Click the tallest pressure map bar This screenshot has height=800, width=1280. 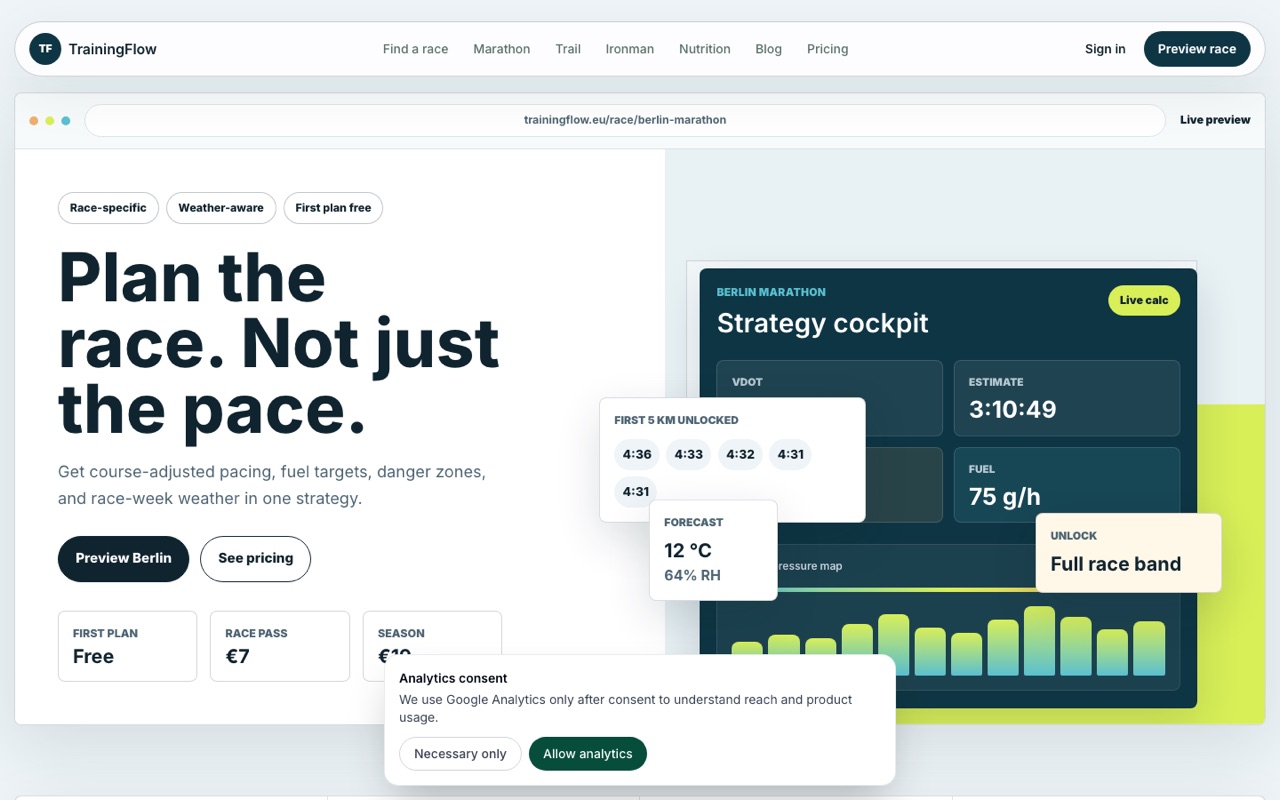click(x=1039, y=641)
